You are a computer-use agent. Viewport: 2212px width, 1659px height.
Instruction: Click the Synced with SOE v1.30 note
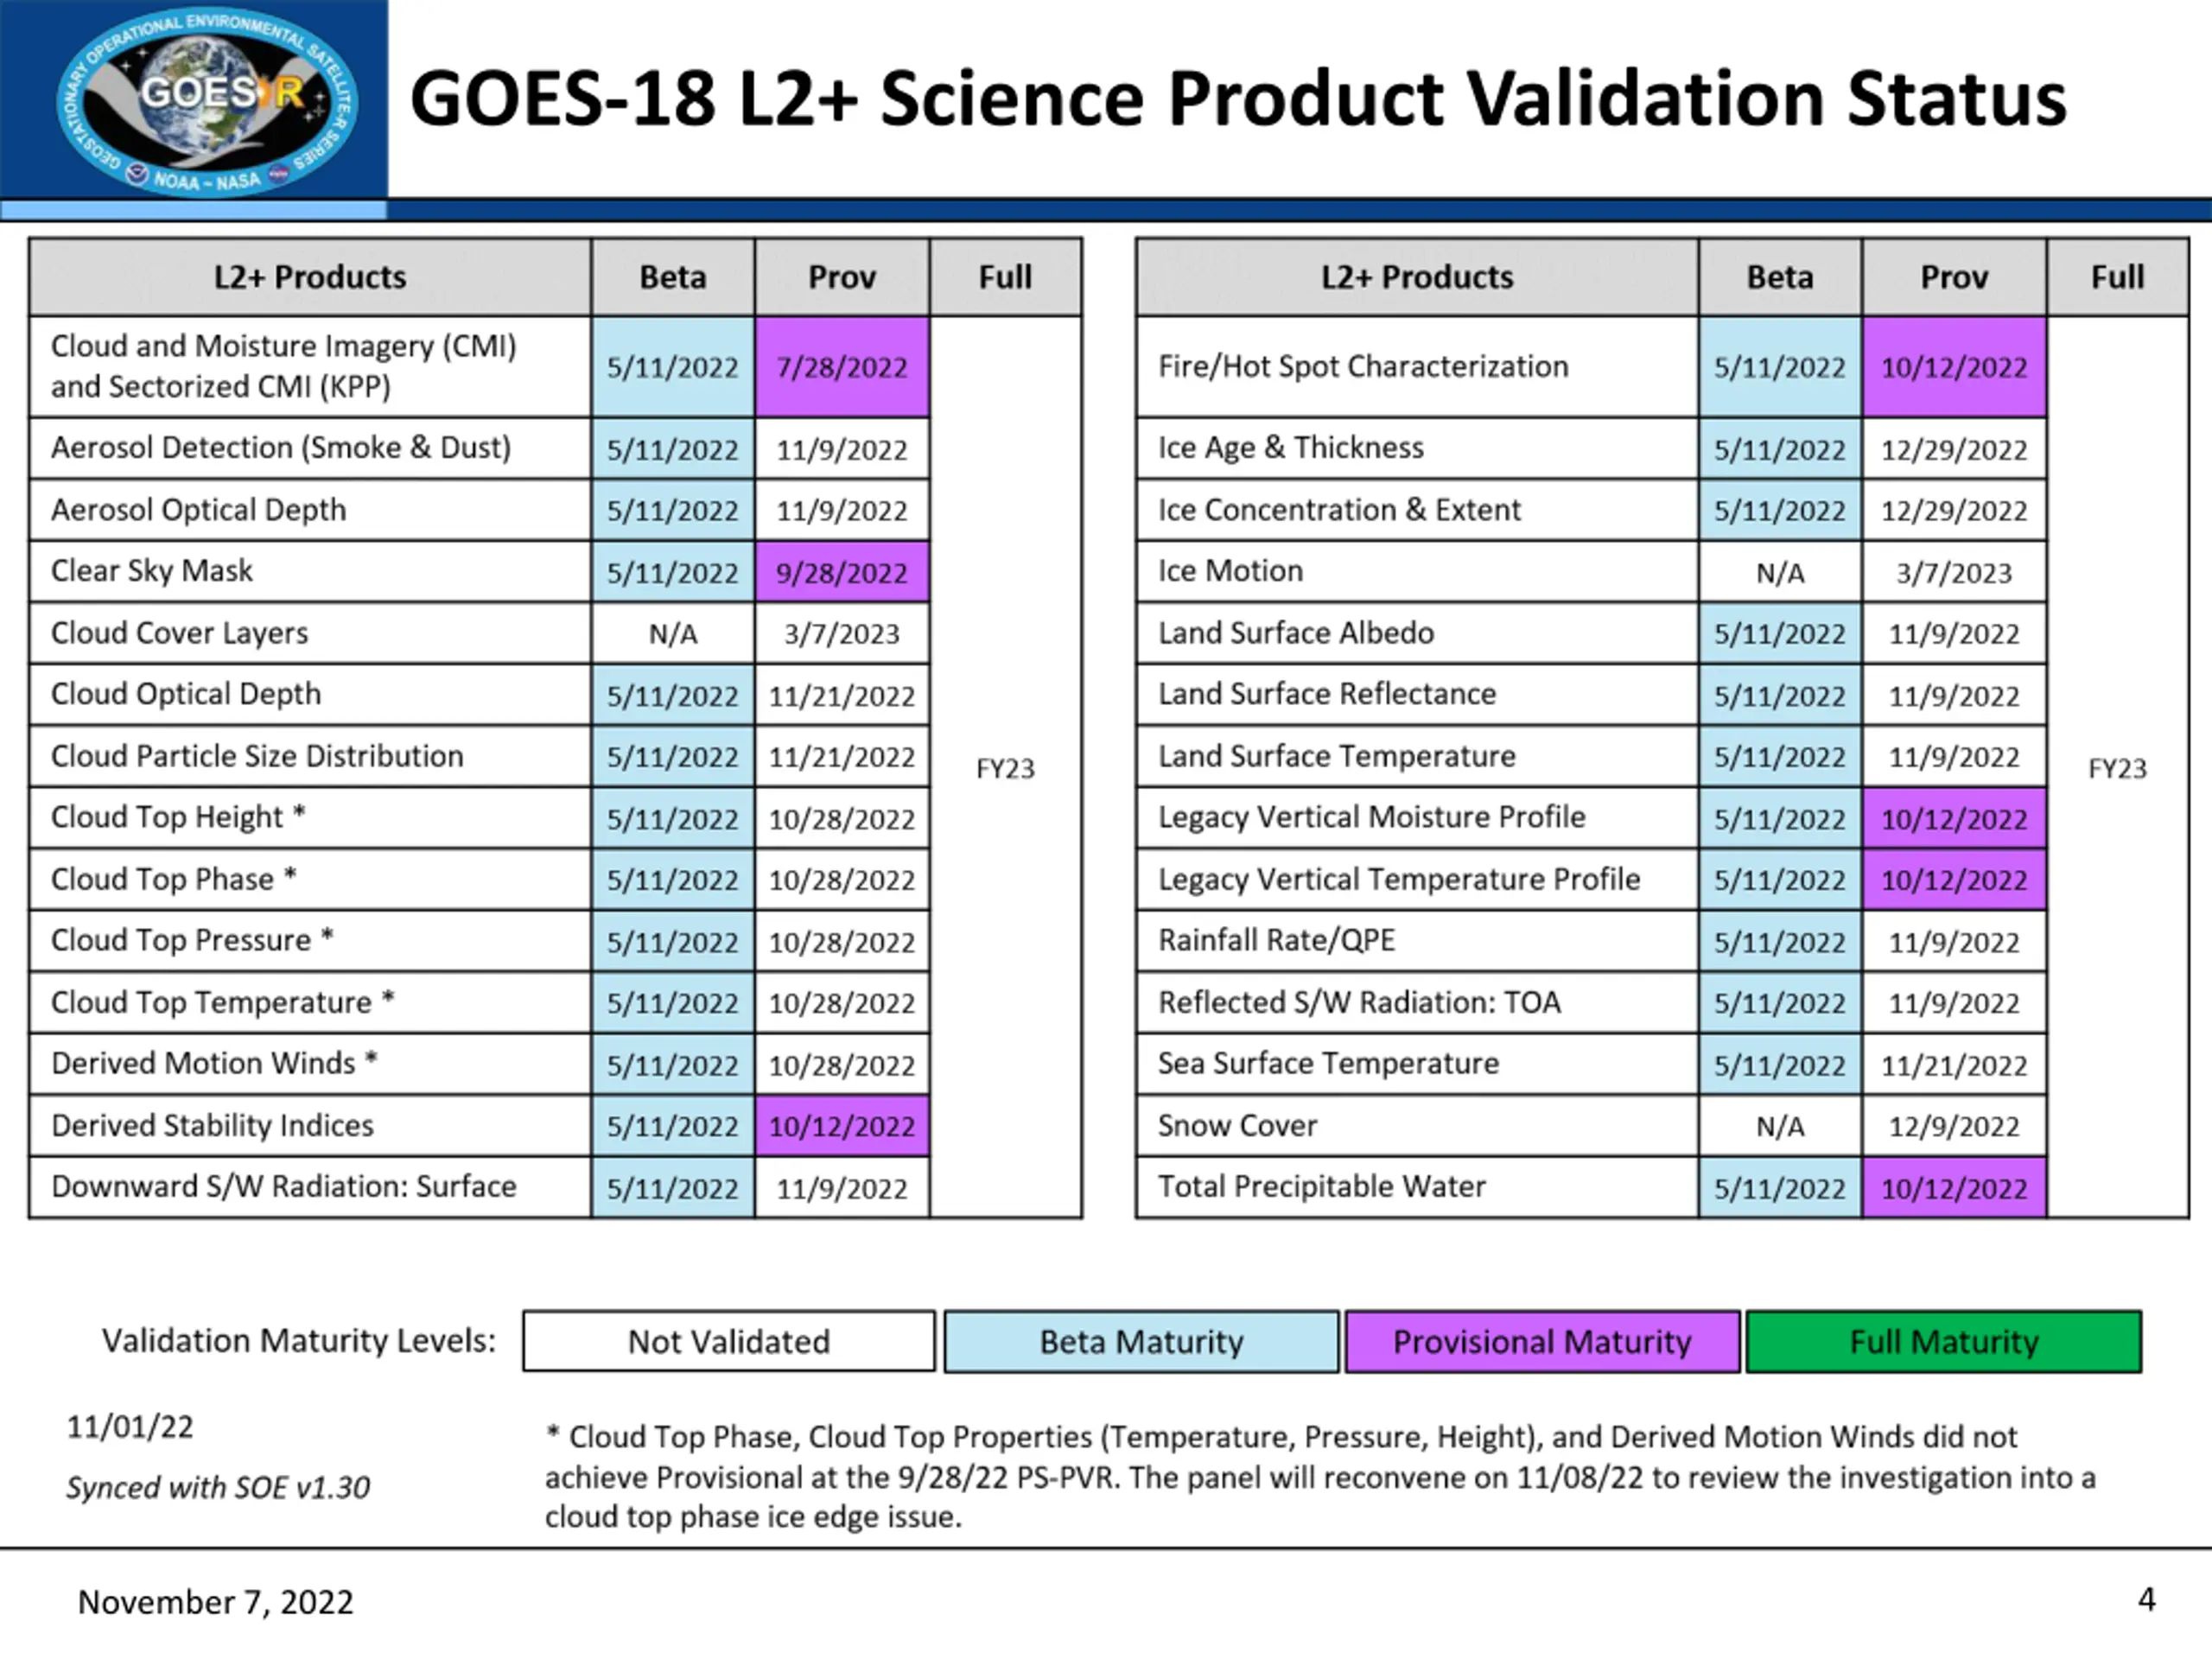pos(218,1487)
